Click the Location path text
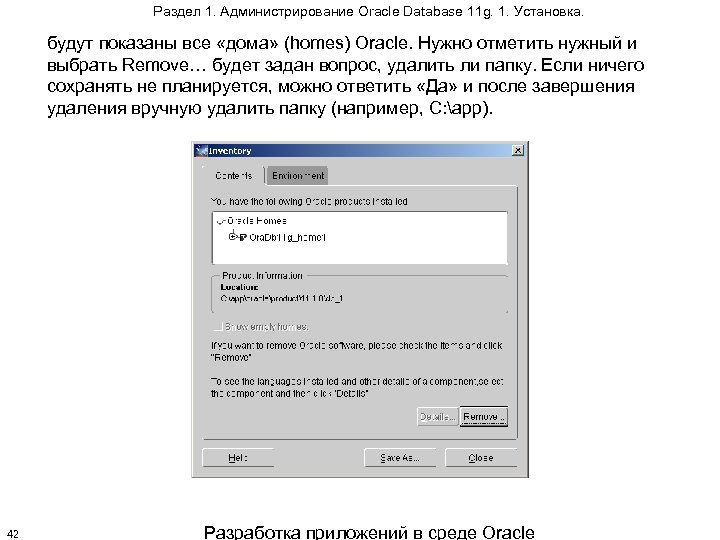The width and height of the screenshot is (720, 540). coord(281,298)
